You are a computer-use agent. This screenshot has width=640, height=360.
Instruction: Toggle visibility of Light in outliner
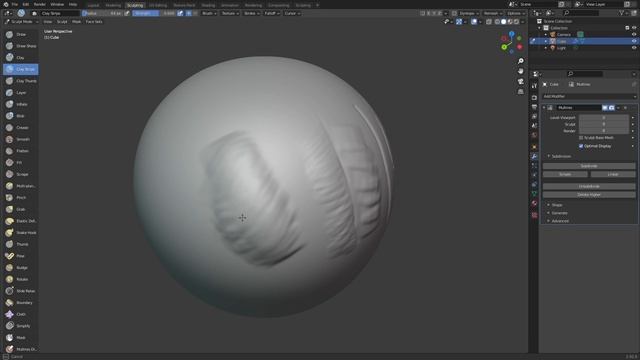(x=634, y=48)
